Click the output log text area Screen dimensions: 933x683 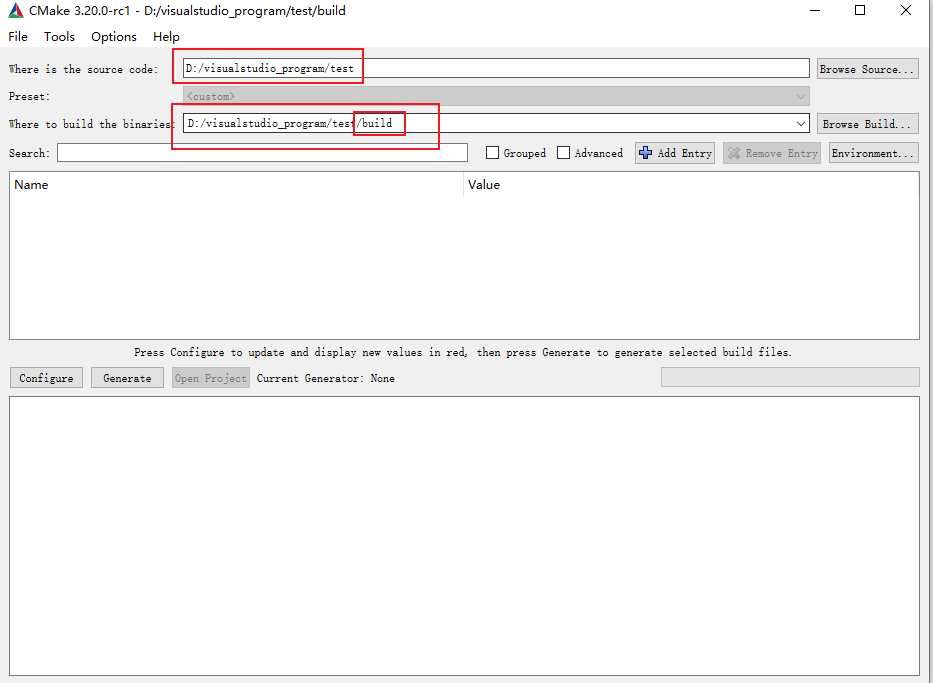tap(464, 535)
